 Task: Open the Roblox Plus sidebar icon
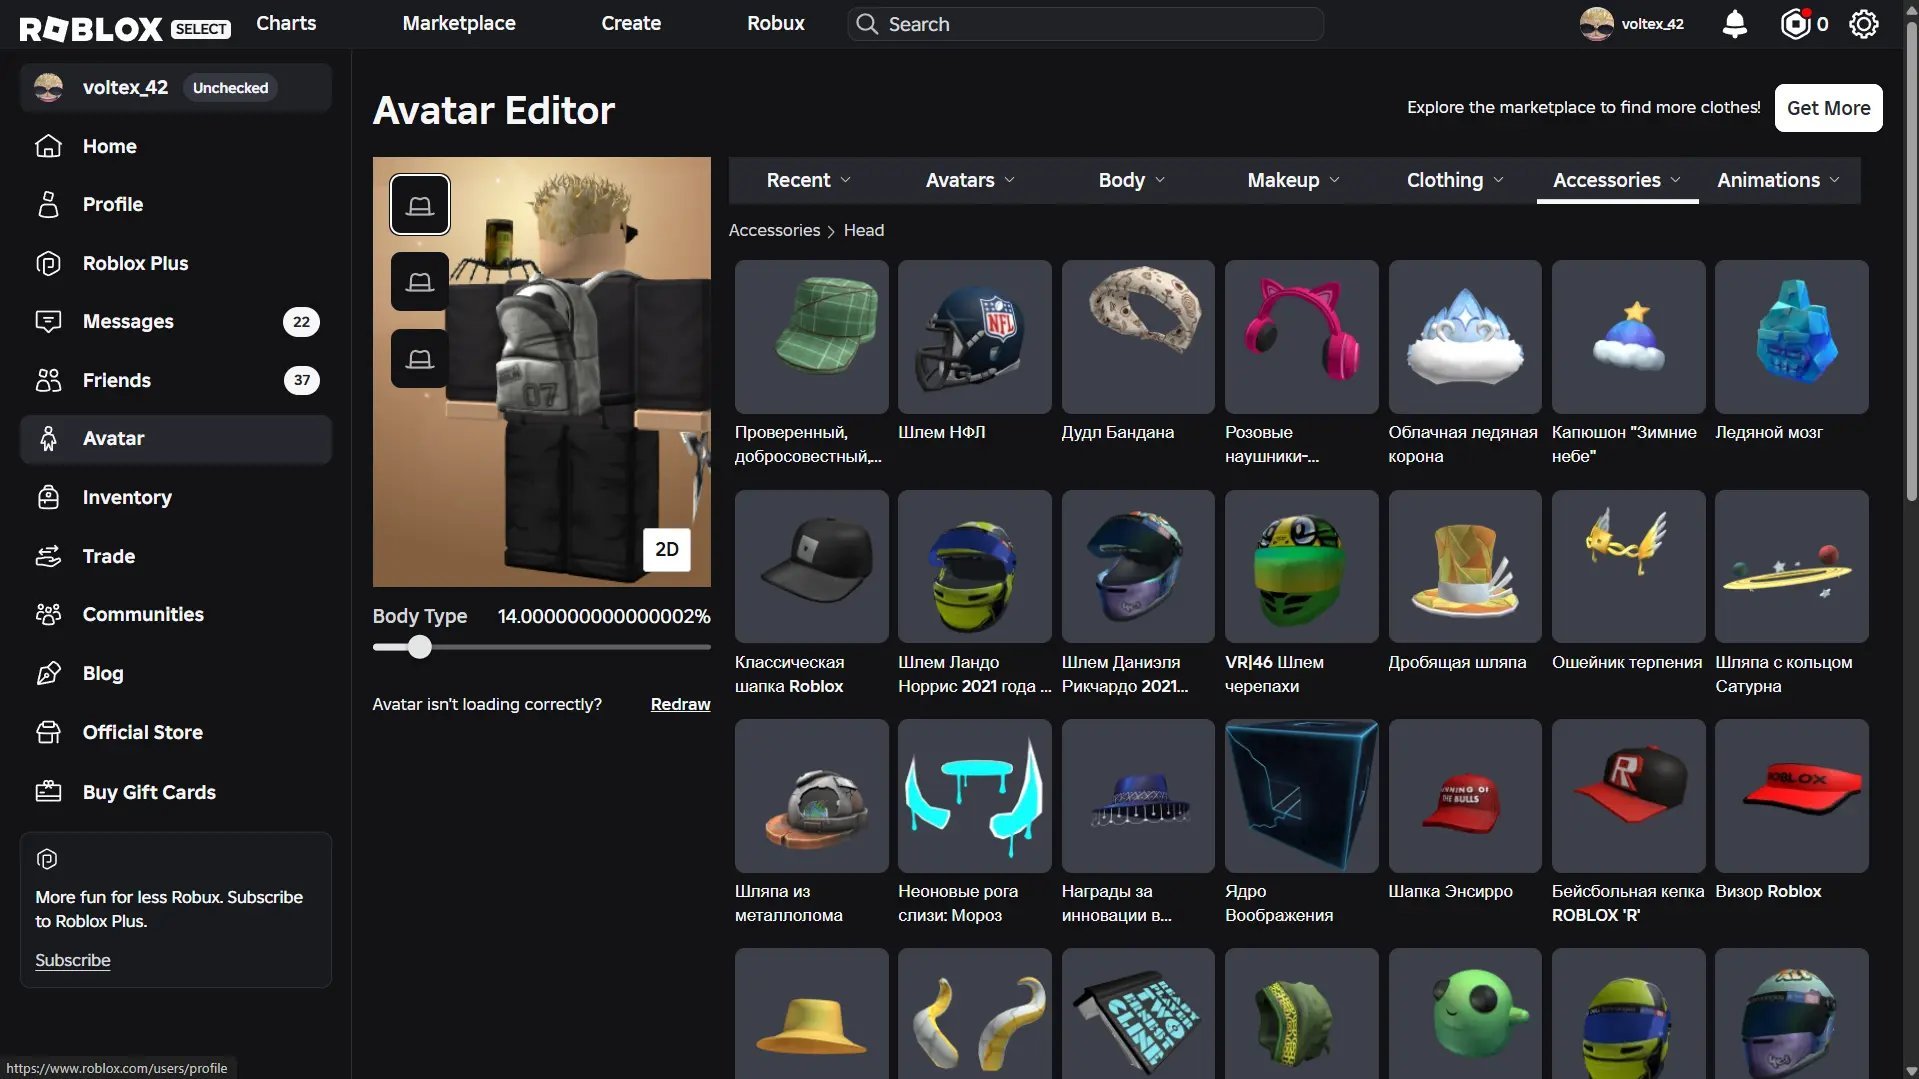click(x=48, y=263)
